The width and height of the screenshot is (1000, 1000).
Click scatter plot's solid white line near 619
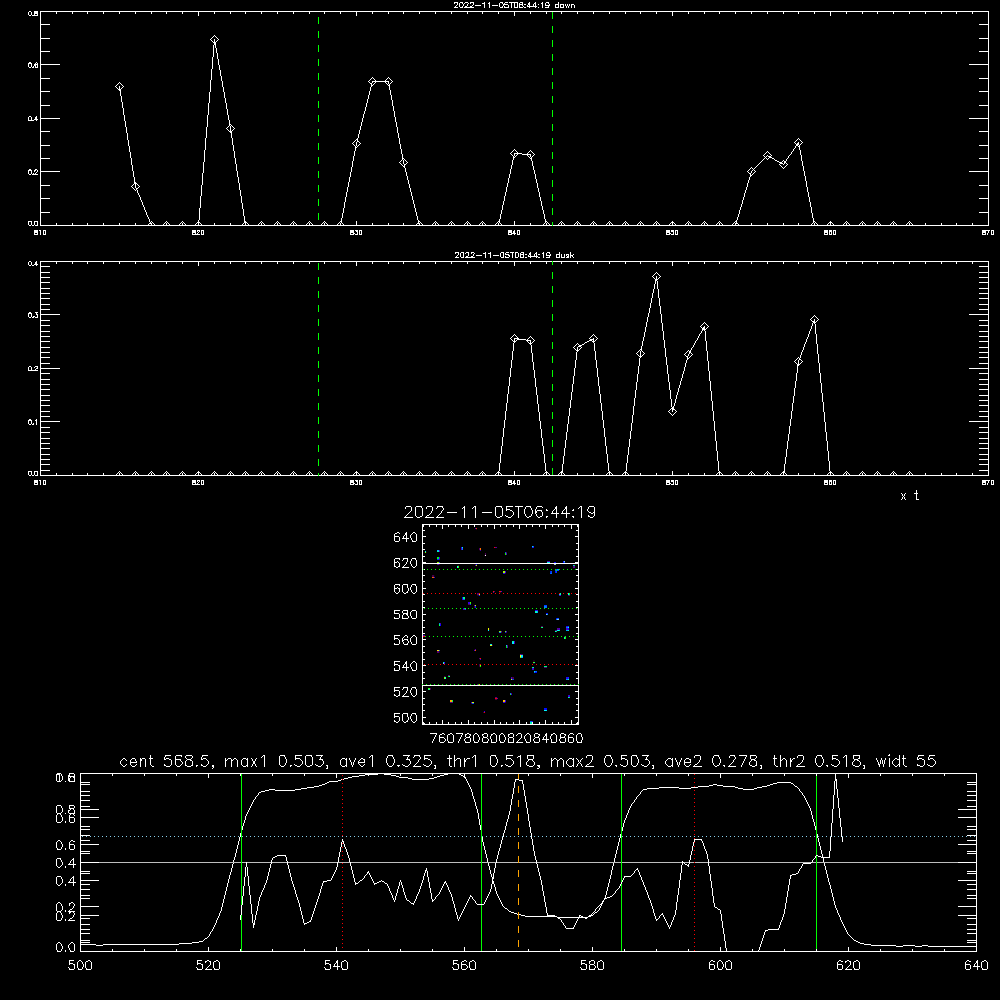pyautogui.click(x=500, y=563)
